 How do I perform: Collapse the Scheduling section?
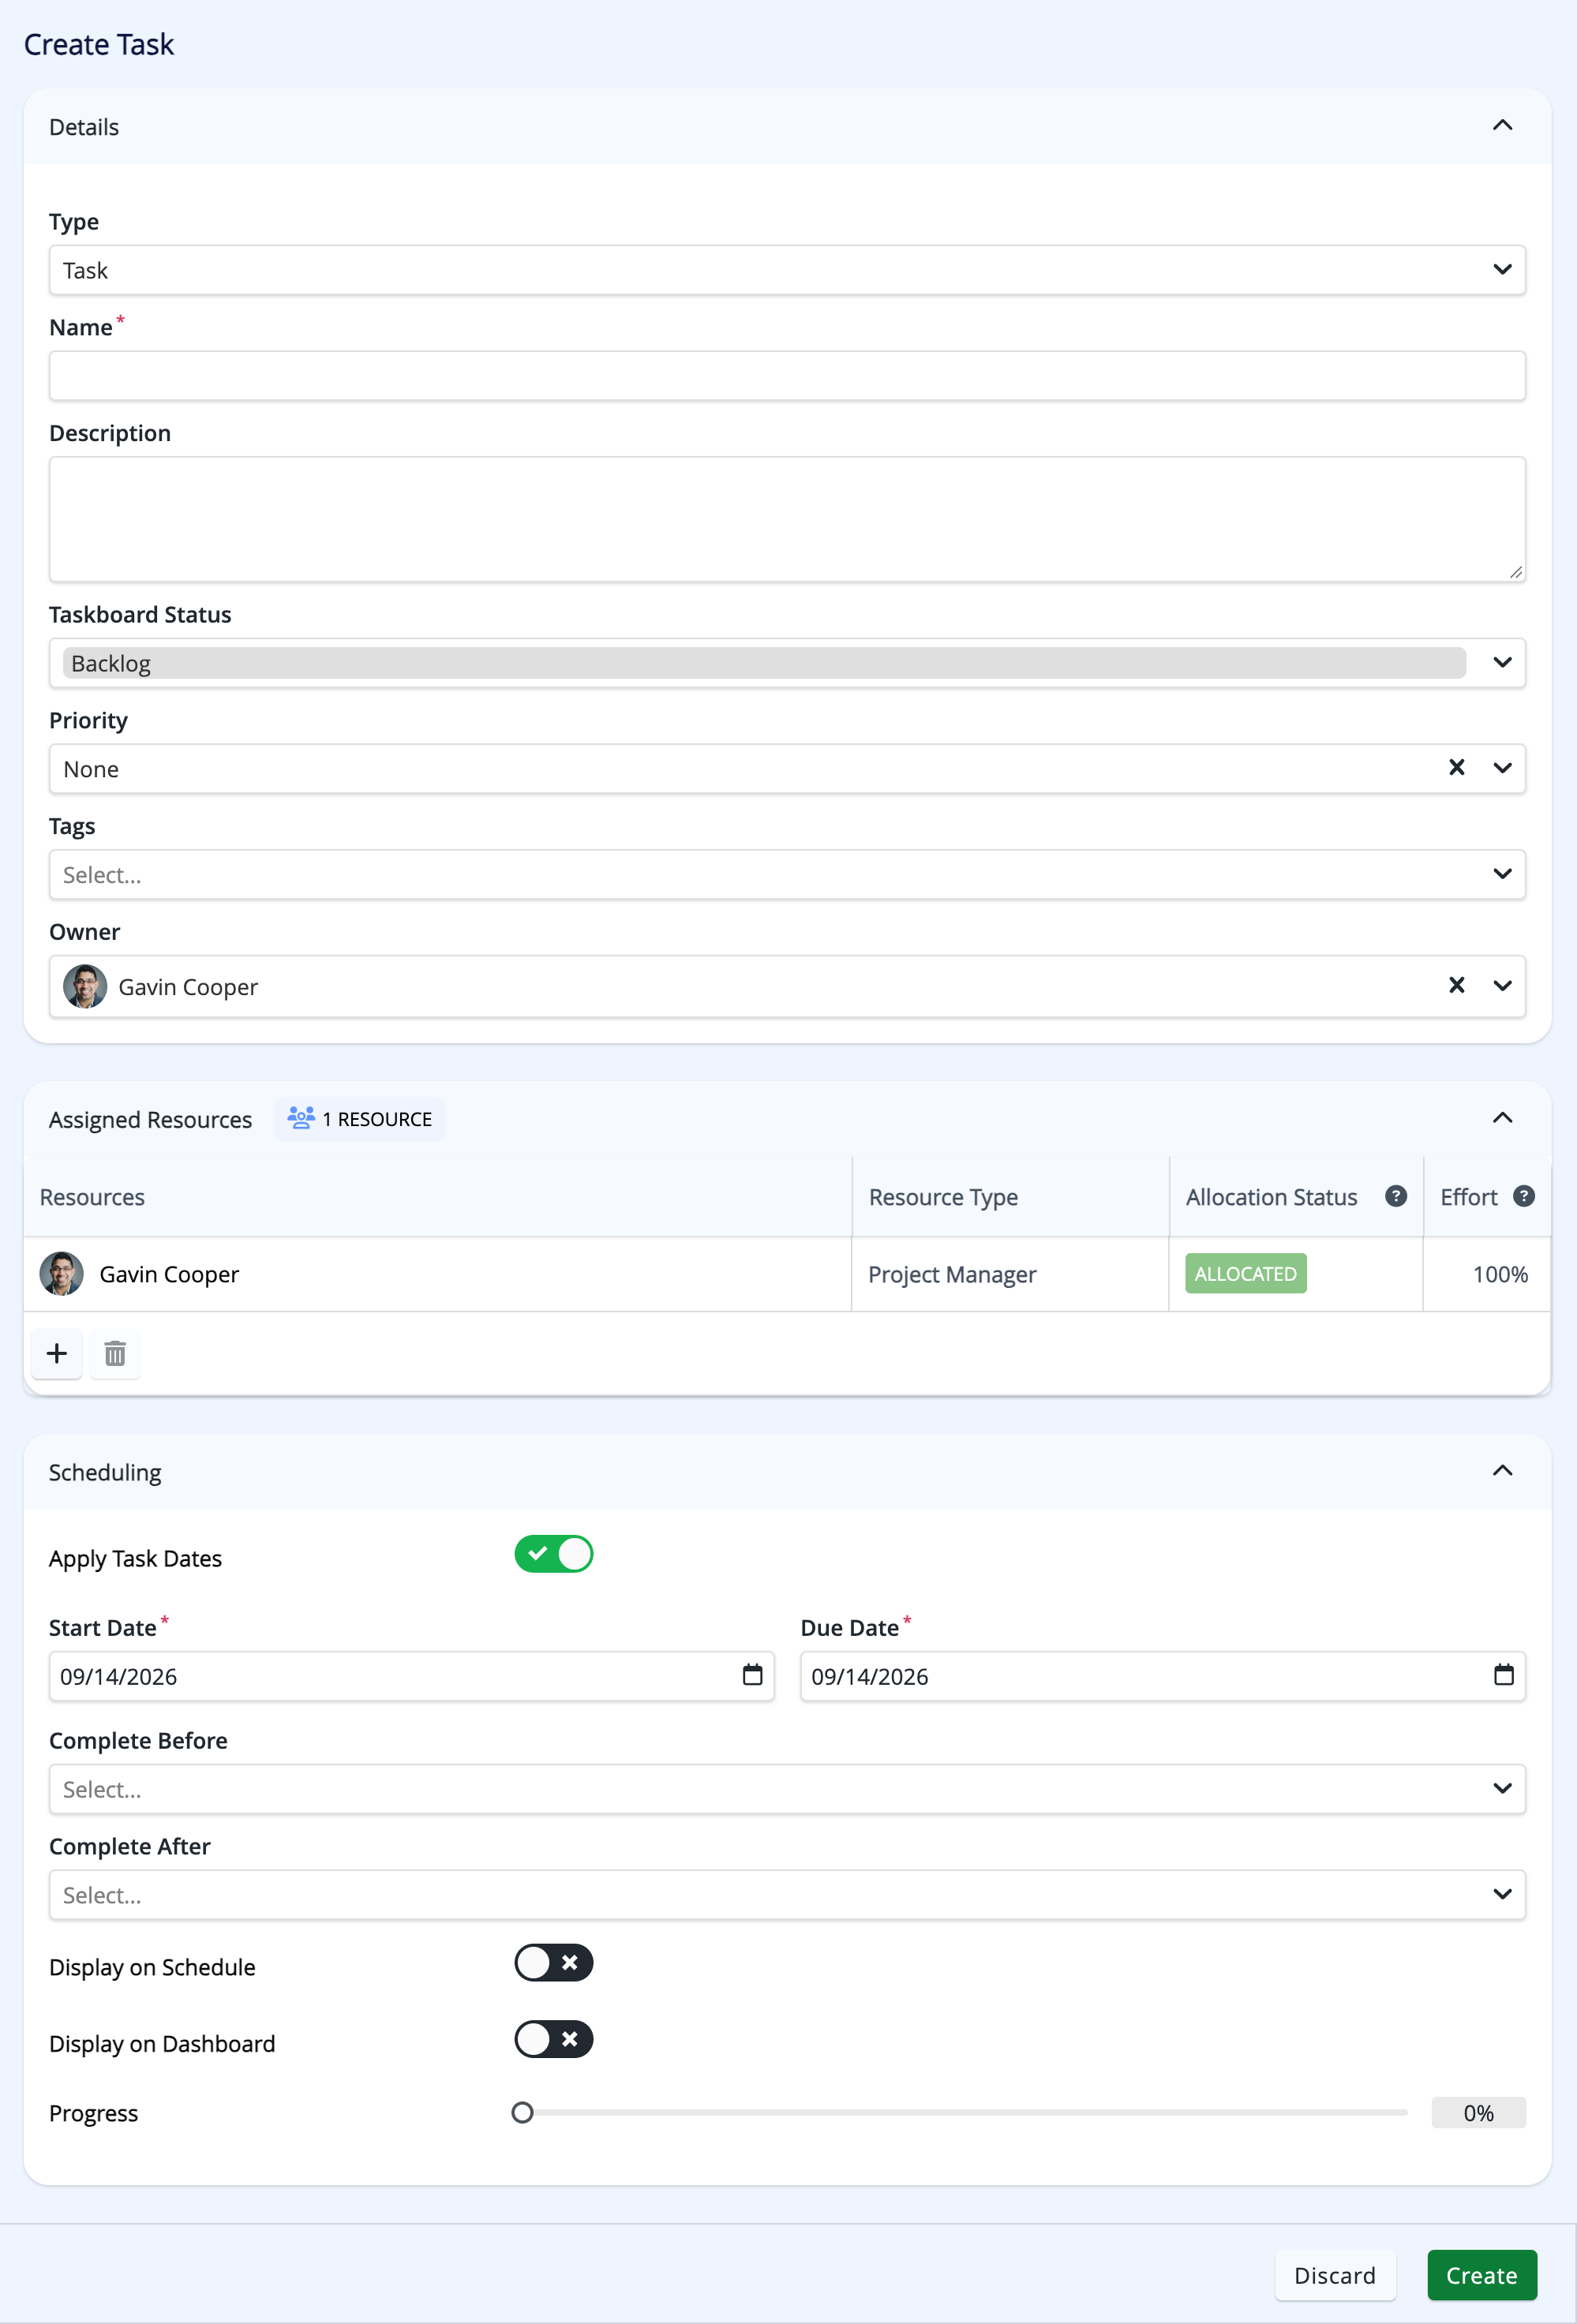tap(1502, 1471)
